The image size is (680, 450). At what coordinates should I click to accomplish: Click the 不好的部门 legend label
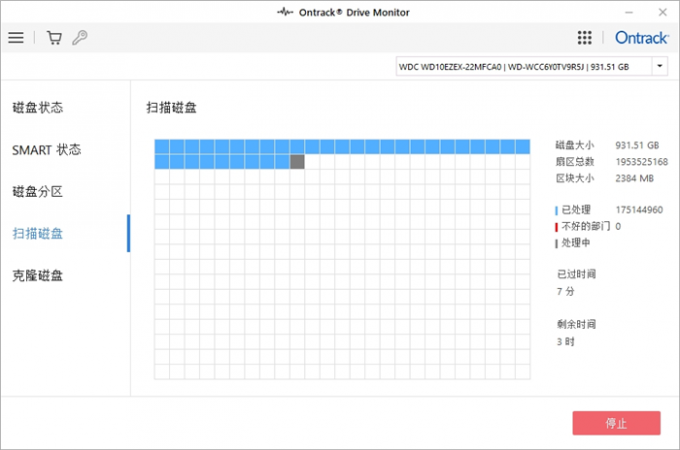pos(585,226)
